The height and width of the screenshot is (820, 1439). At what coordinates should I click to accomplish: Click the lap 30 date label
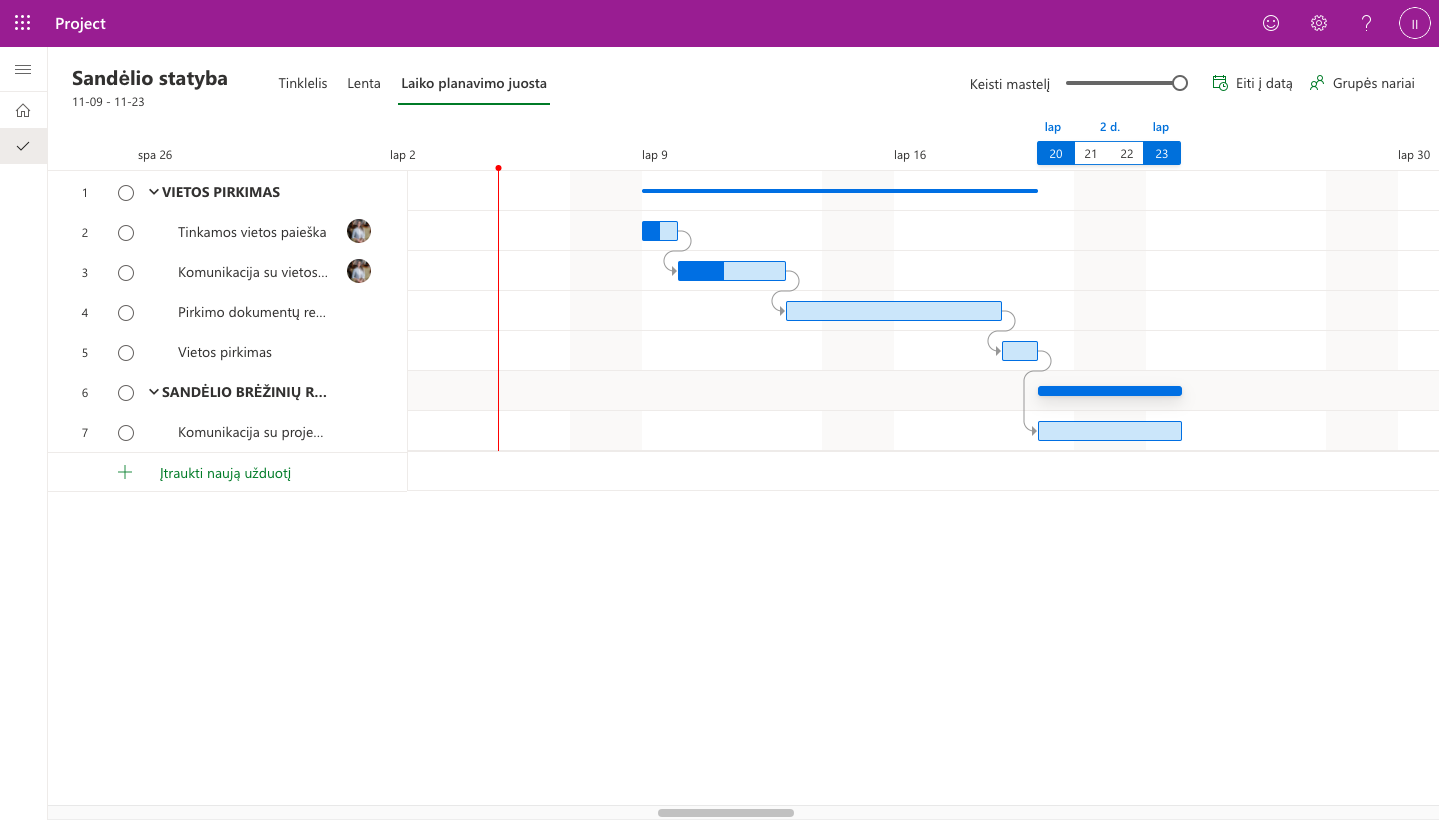(1414, 155)
